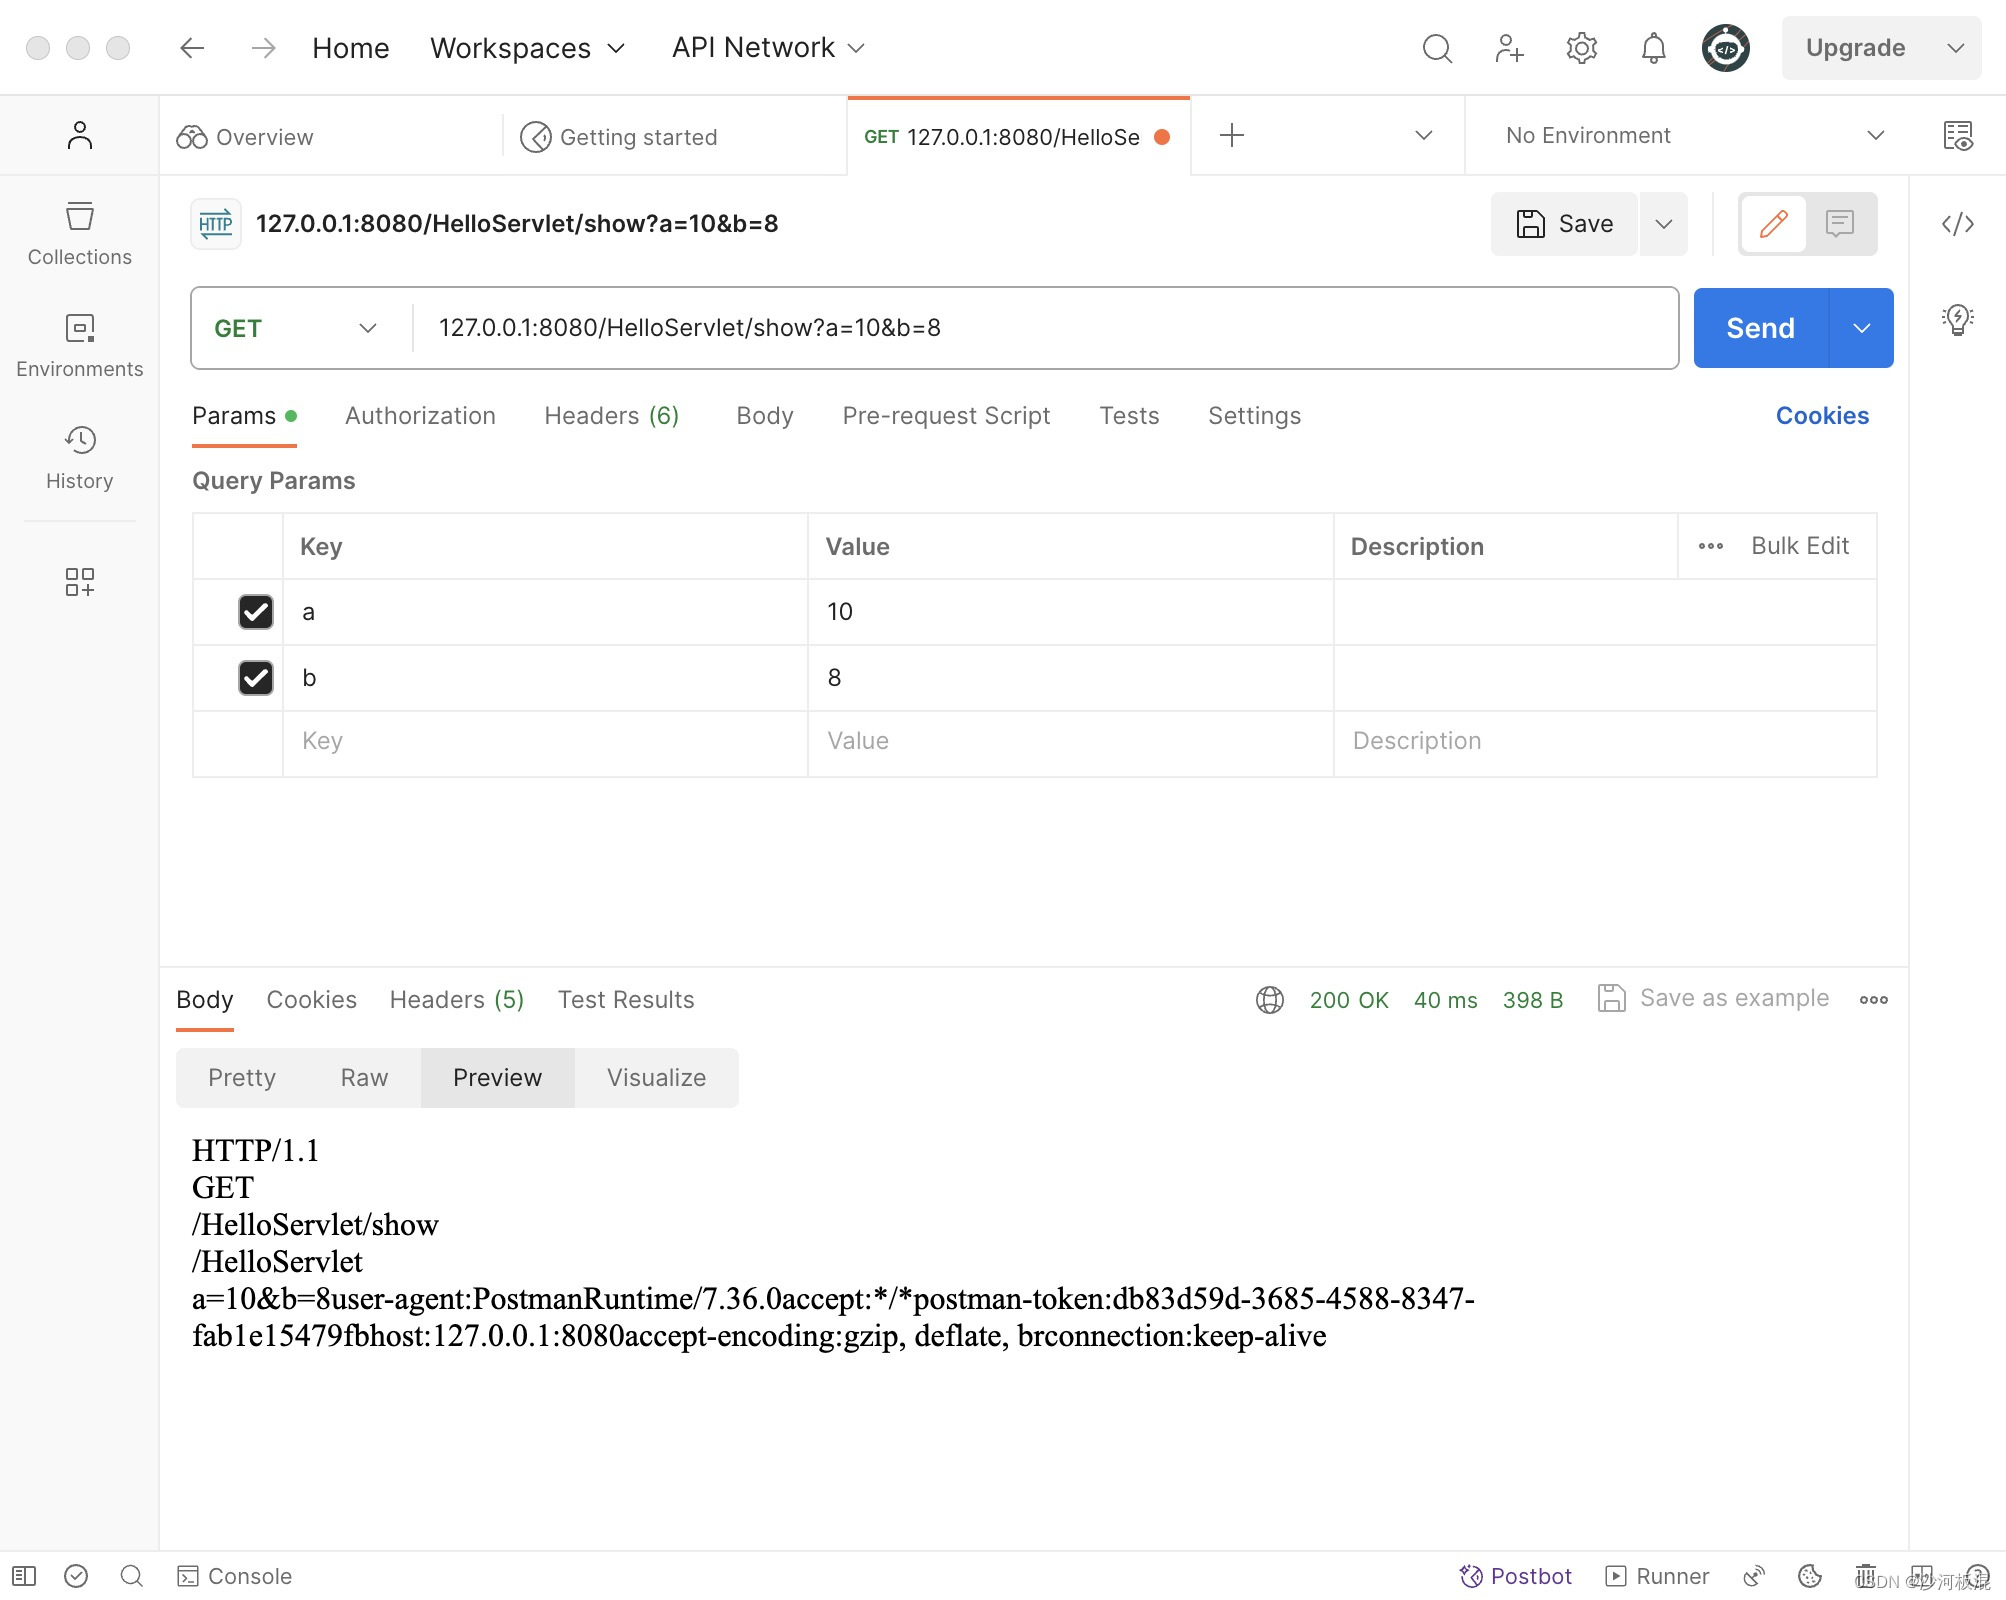Uncheck the parameter 'b' checkbox

(256, 678)
